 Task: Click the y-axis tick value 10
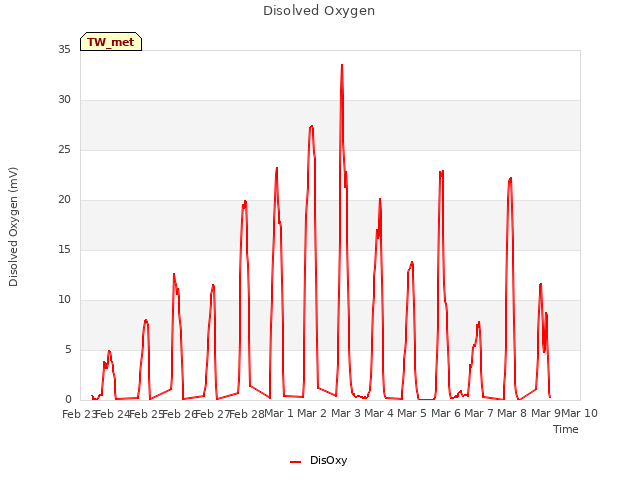[x=64, y=300]
